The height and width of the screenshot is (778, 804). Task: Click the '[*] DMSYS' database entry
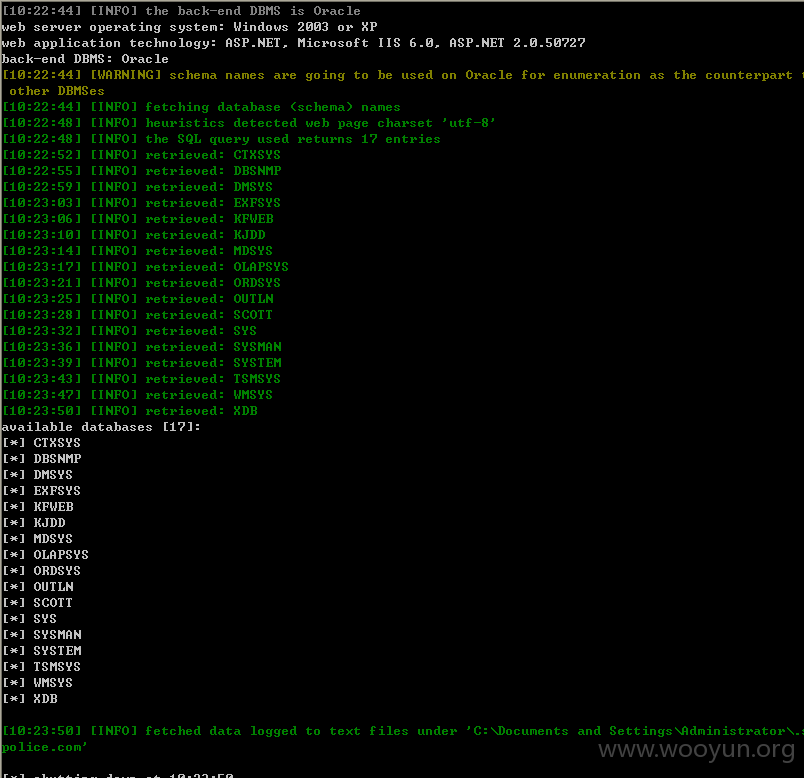[37, 474]
